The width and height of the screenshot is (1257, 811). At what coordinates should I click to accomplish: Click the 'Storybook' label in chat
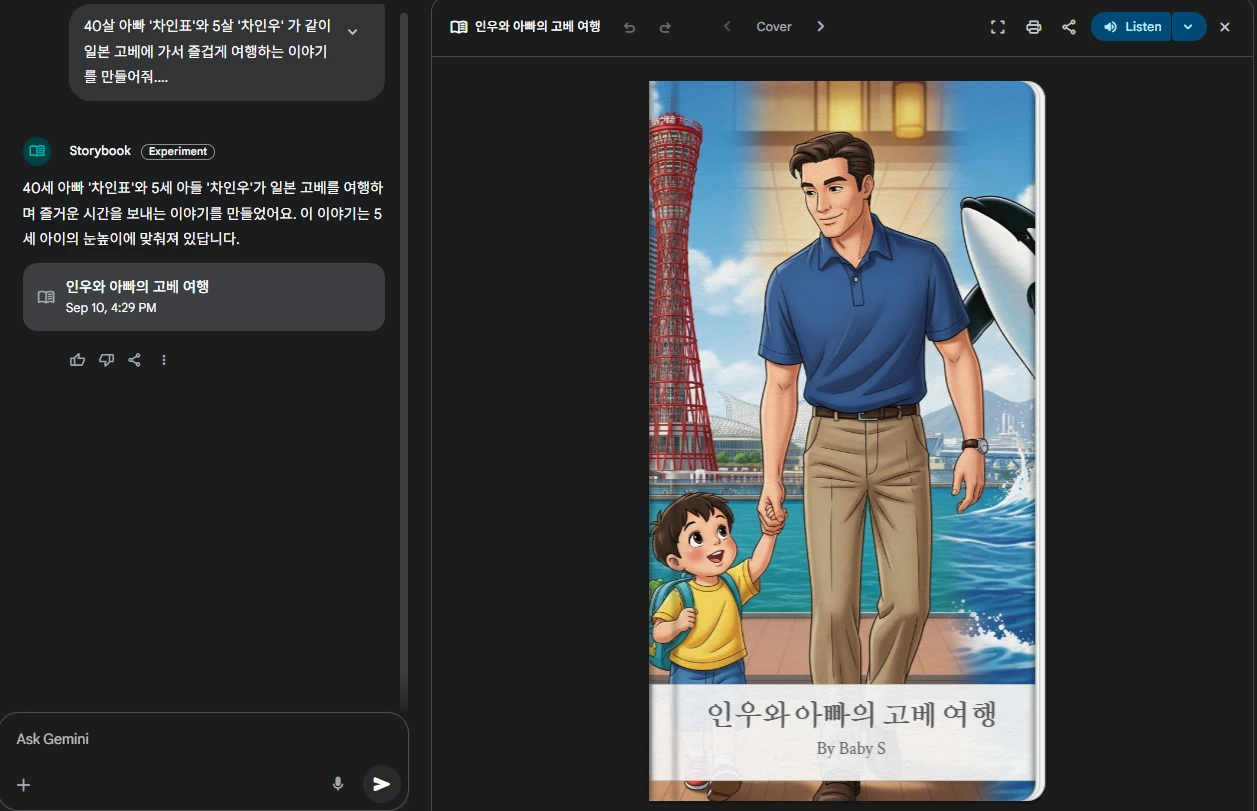(x=100, y=151)
